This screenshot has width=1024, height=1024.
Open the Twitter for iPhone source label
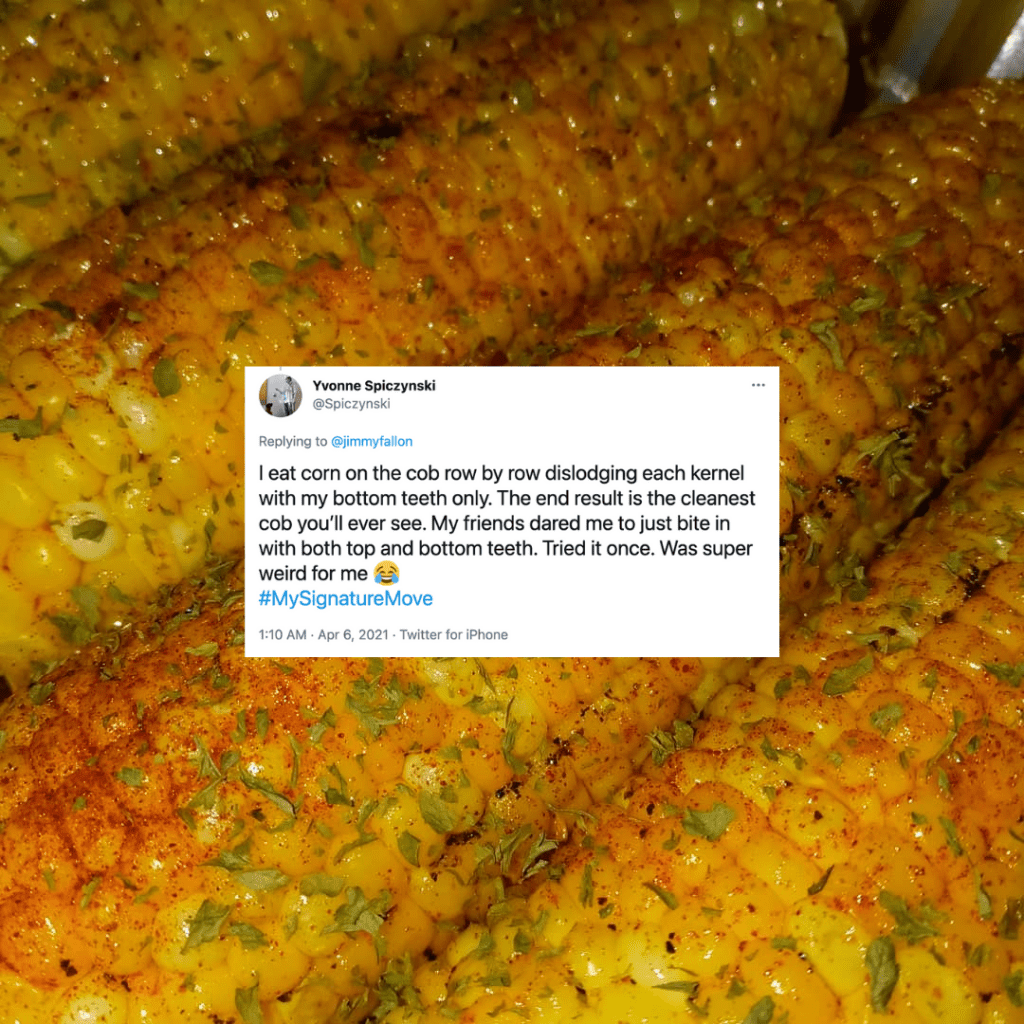(x=453, y=635)
